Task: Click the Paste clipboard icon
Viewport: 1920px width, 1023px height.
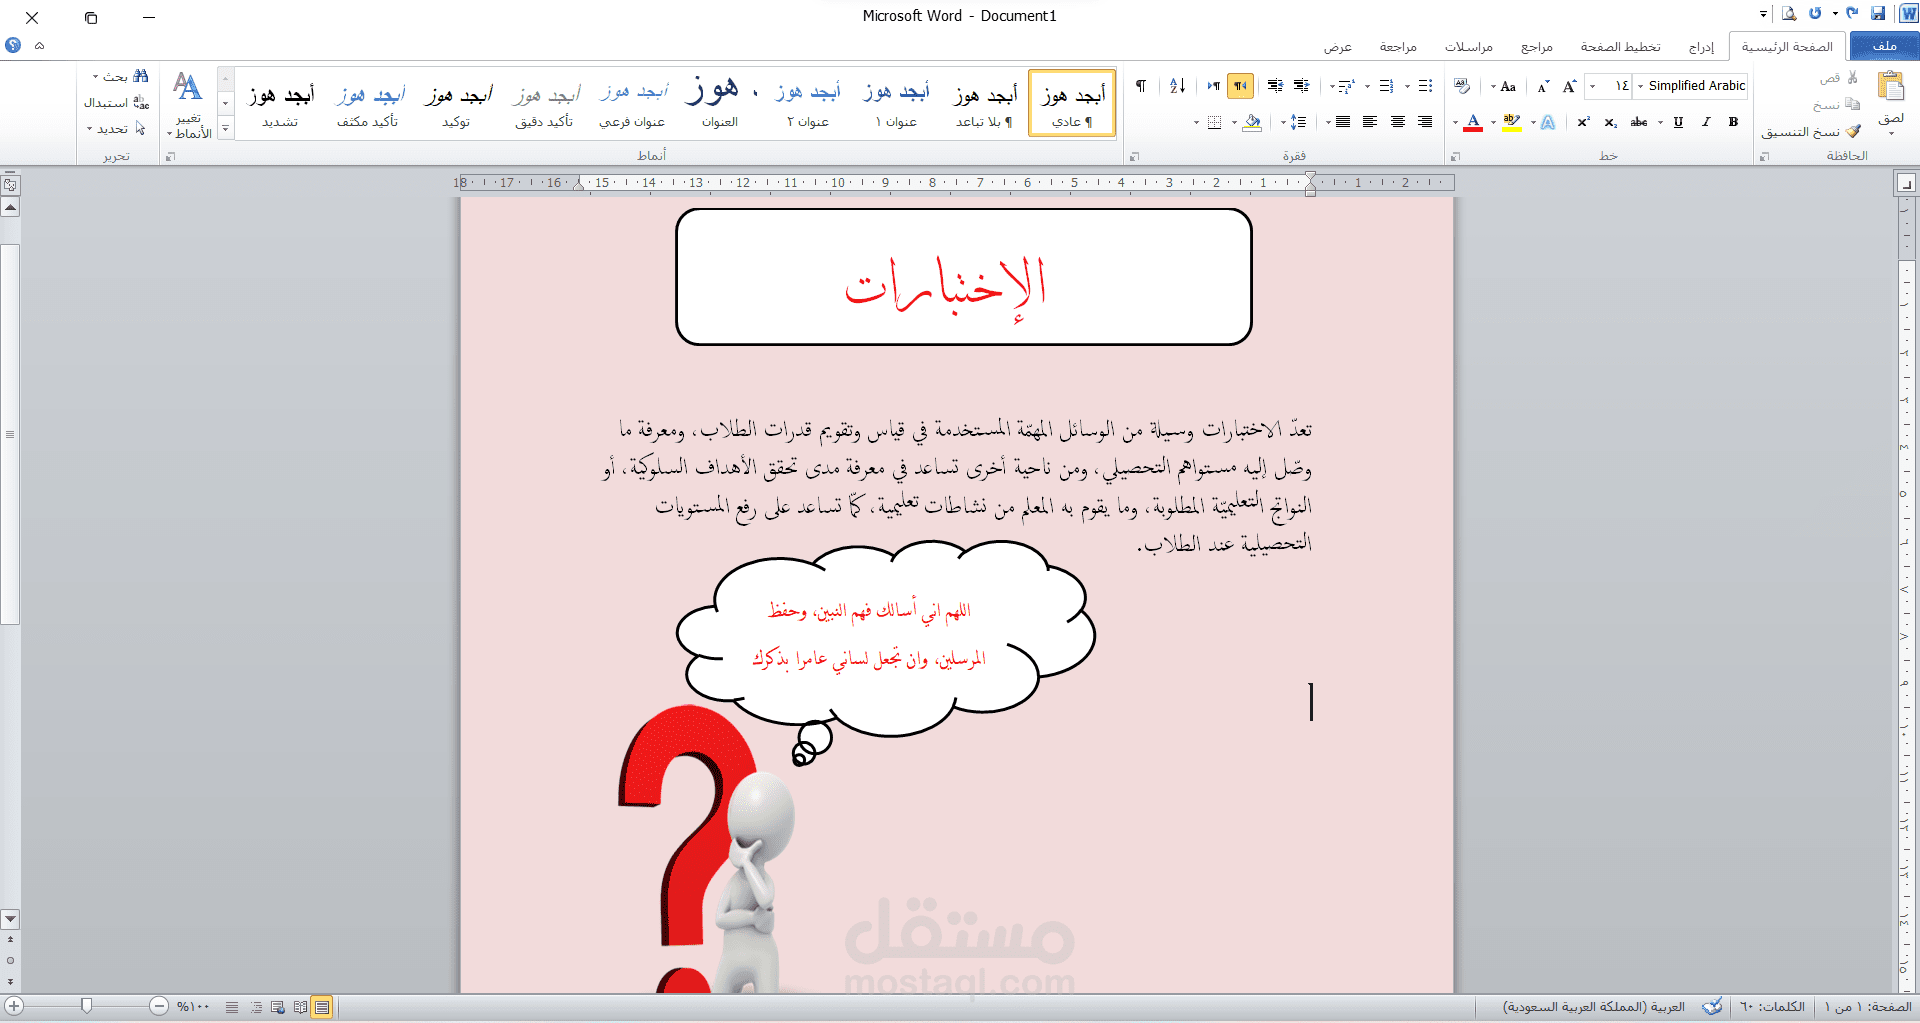Action: click(1890, 86)
